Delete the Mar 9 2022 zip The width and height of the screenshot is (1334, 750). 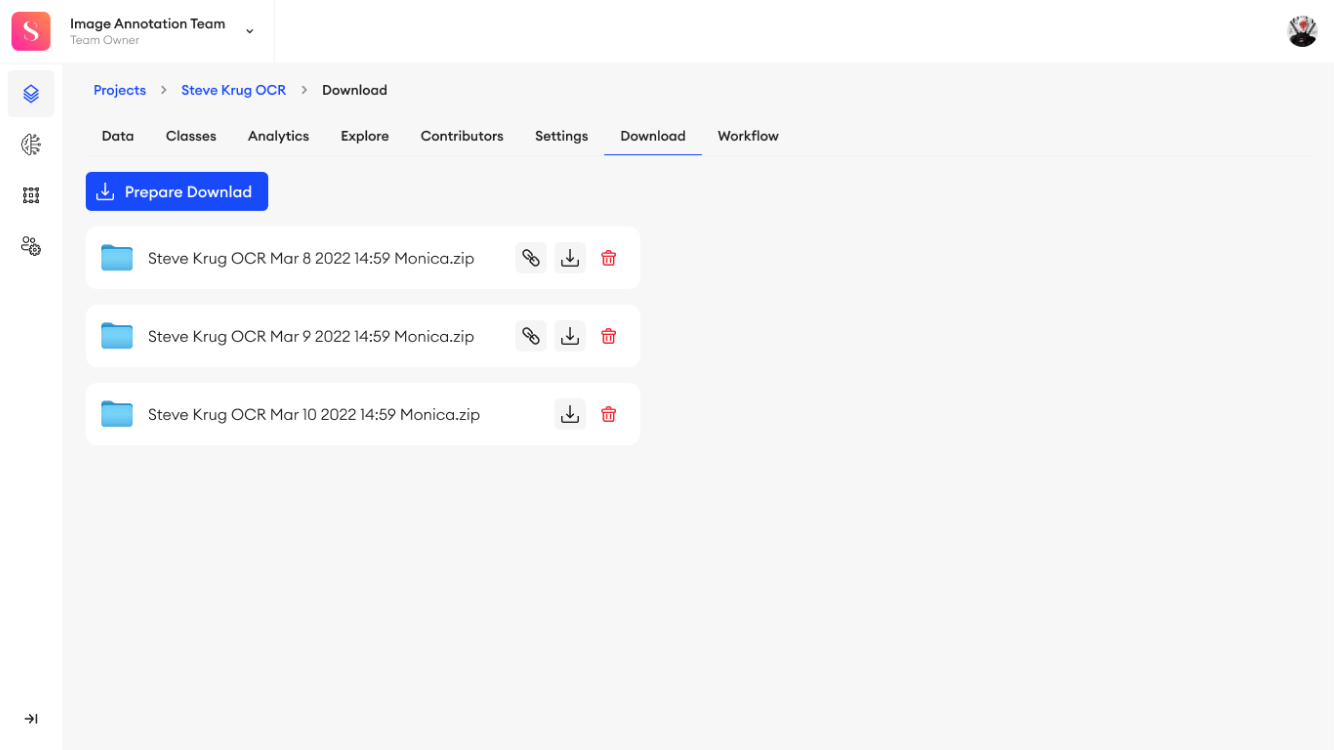tap(608, 336)
